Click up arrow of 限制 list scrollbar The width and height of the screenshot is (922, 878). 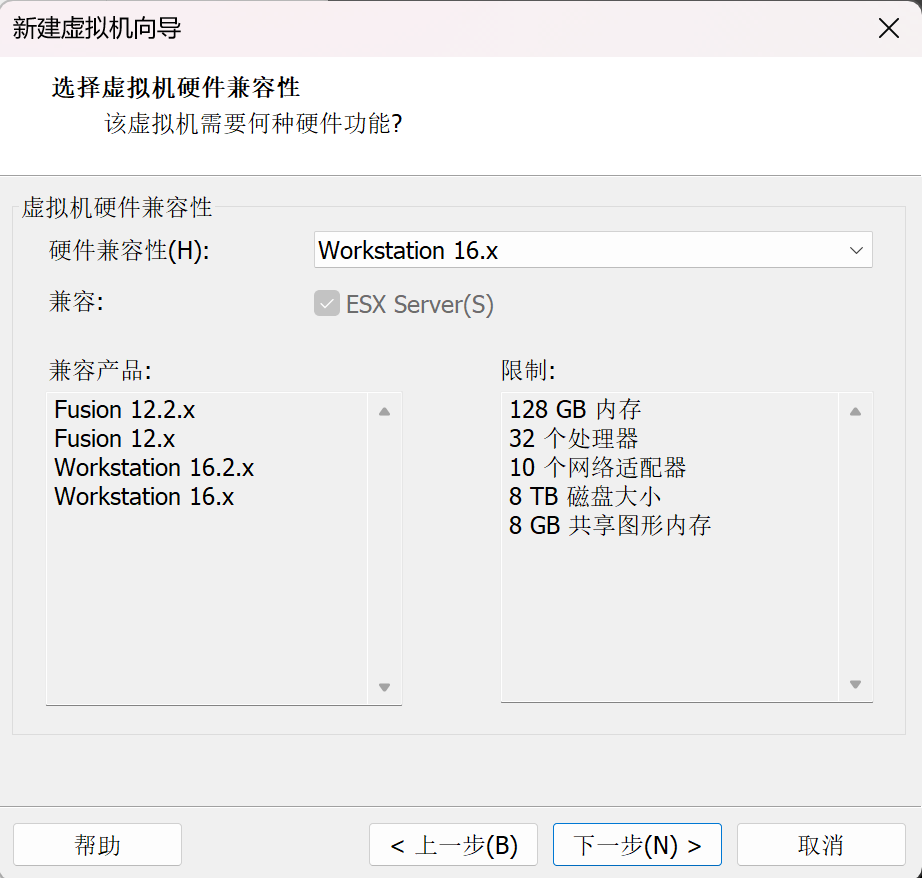tap(856, 412)
